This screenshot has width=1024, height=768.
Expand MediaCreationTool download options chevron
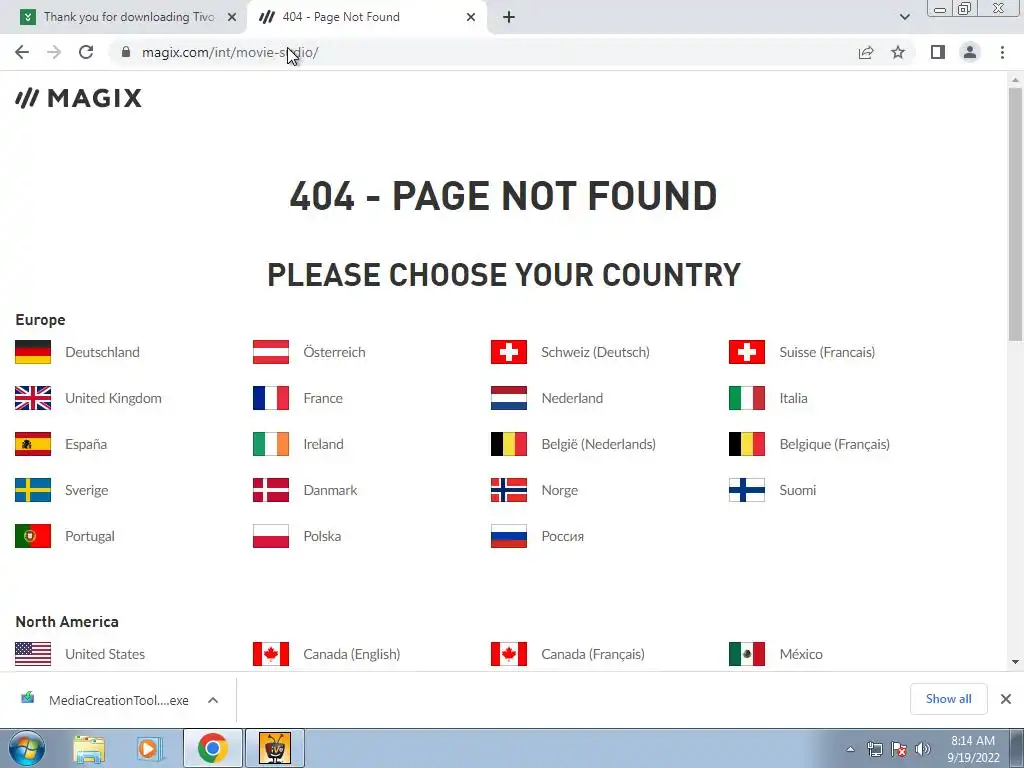coord(213,700)
